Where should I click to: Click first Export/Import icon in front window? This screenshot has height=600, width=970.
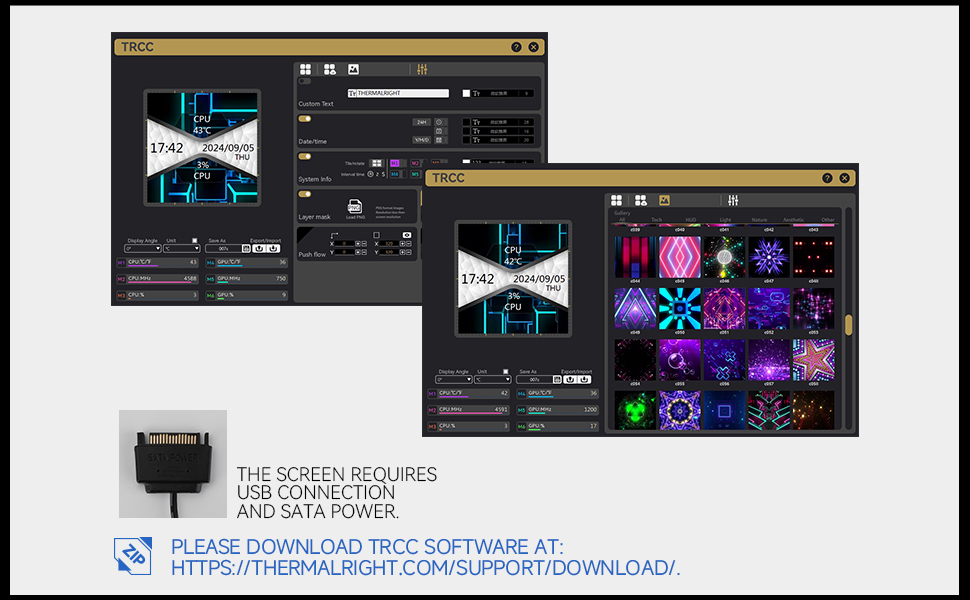click(x=570, y=379)
